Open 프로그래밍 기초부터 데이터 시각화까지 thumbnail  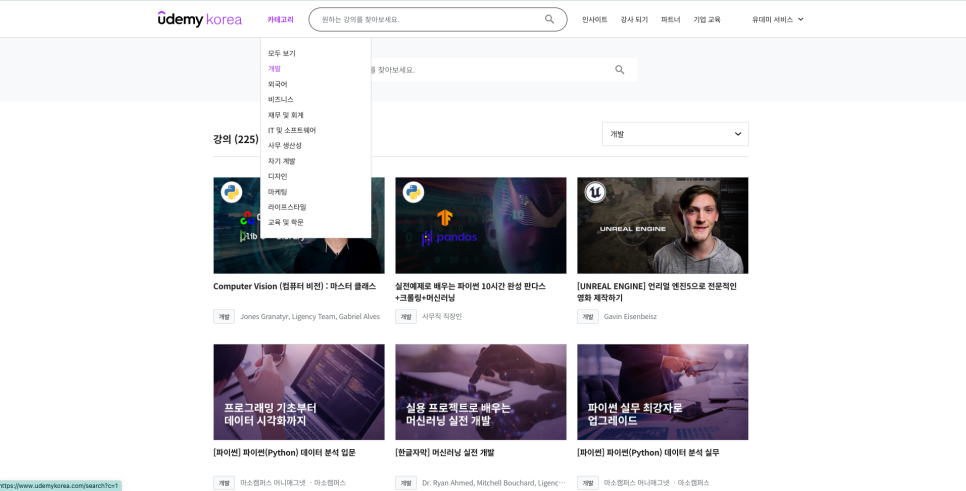299,392
